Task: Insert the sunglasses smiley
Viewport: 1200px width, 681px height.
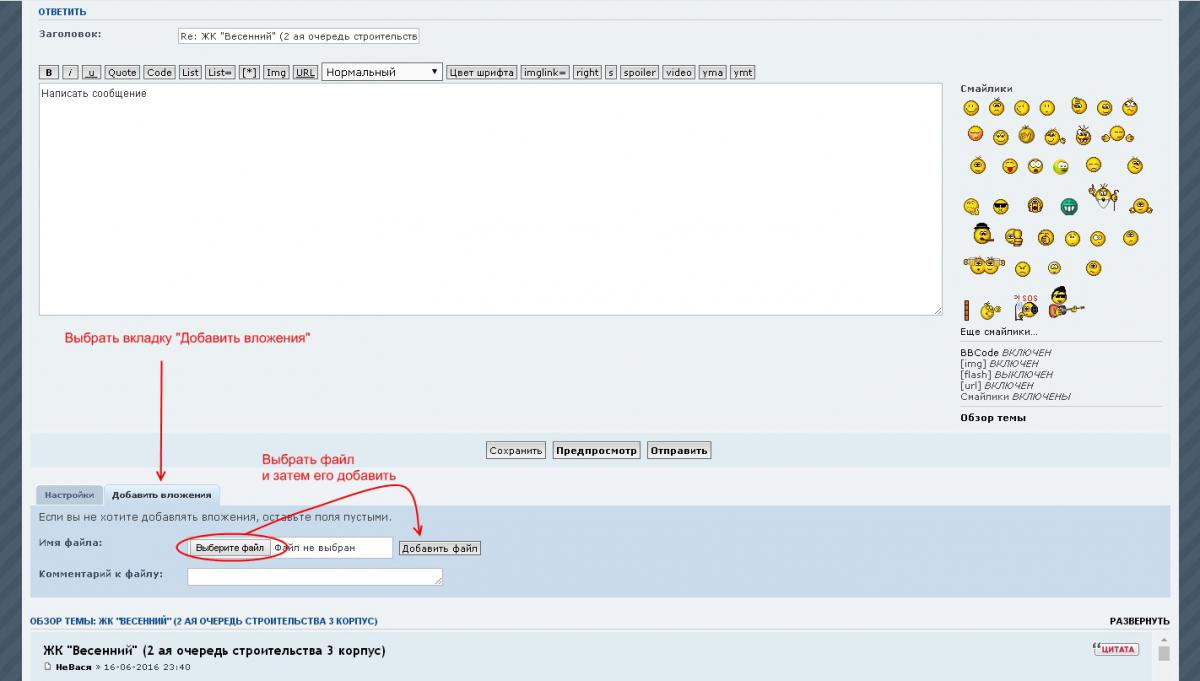Action: [x=1001, y=207]
